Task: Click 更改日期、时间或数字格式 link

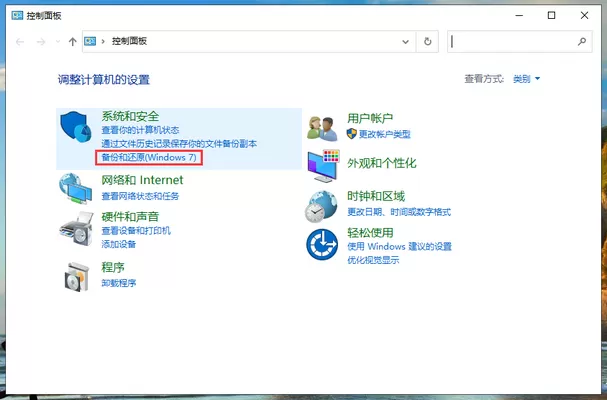Action: [399, 212]
